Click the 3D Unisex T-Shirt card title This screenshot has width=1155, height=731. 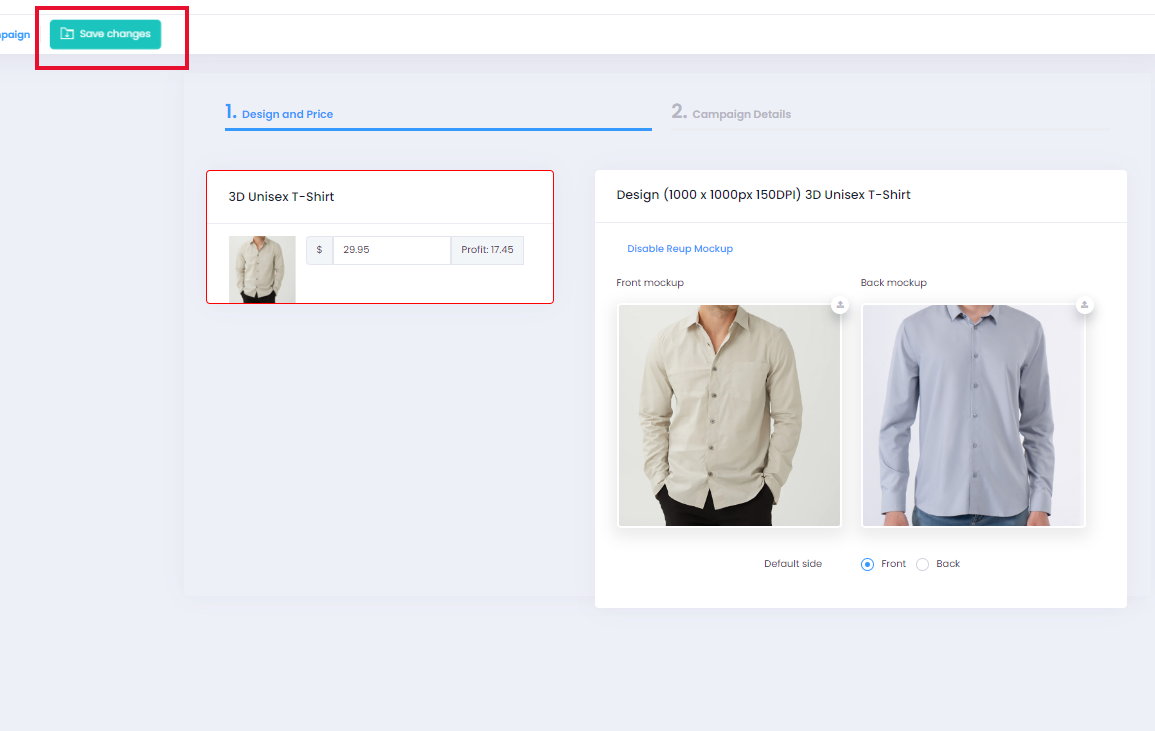coord(281,197)
